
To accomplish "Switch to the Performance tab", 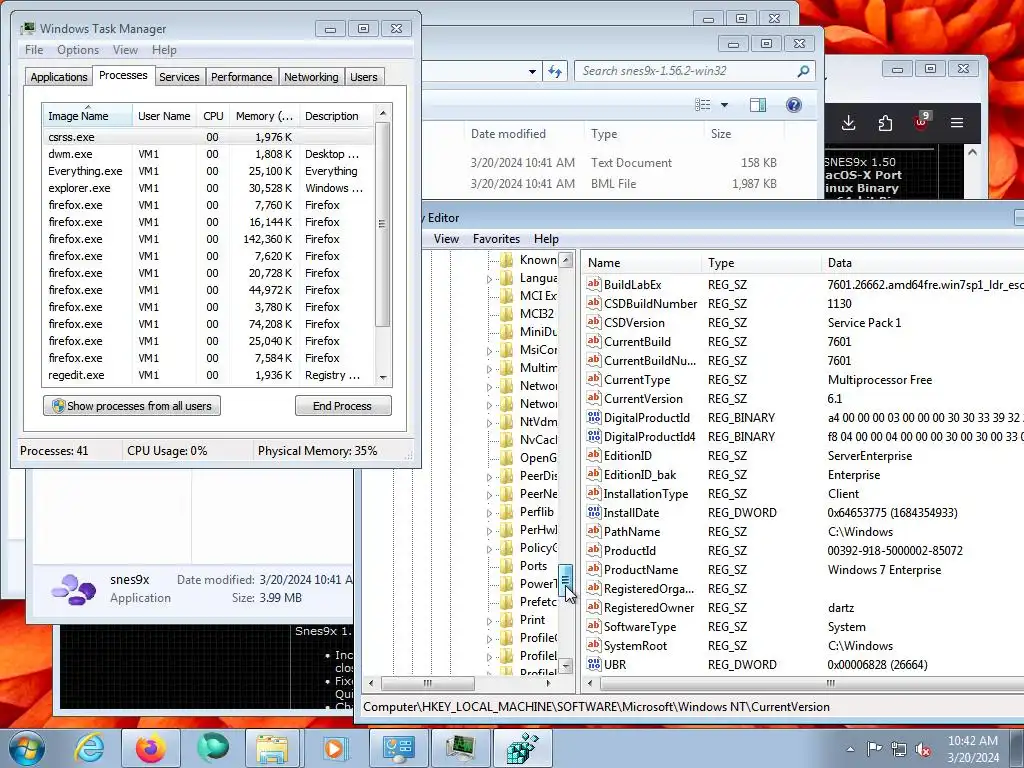I will 242,77.
